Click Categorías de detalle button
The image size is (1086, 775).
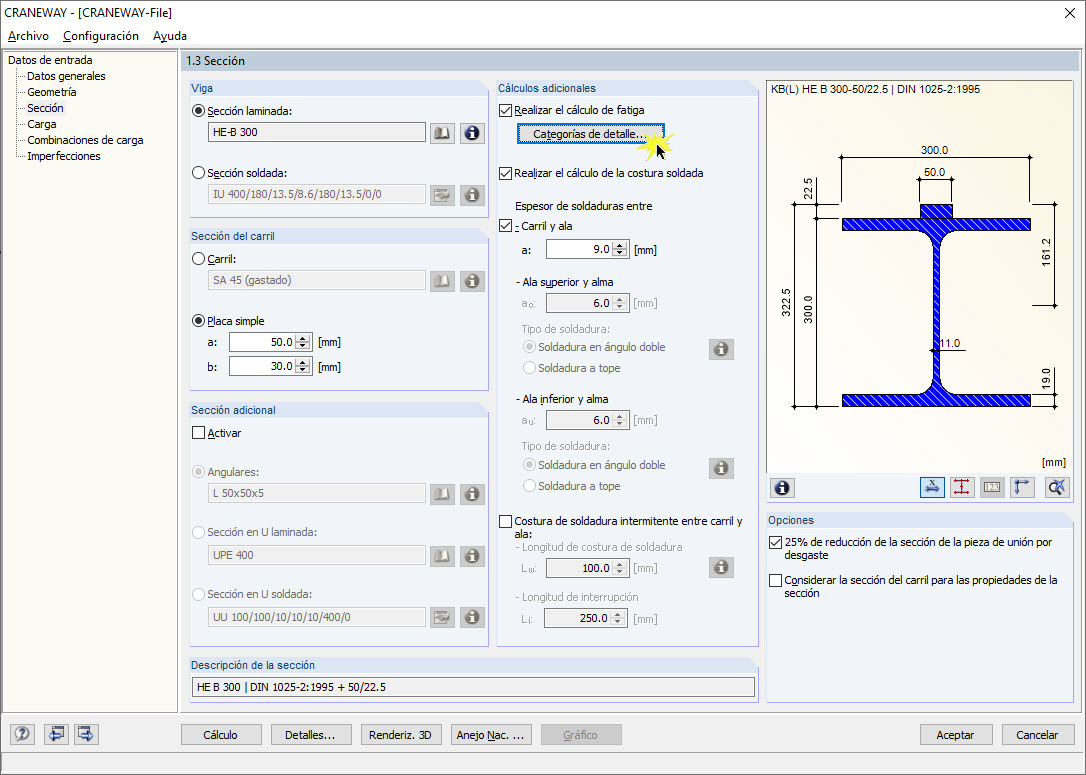tap(591, 134)
